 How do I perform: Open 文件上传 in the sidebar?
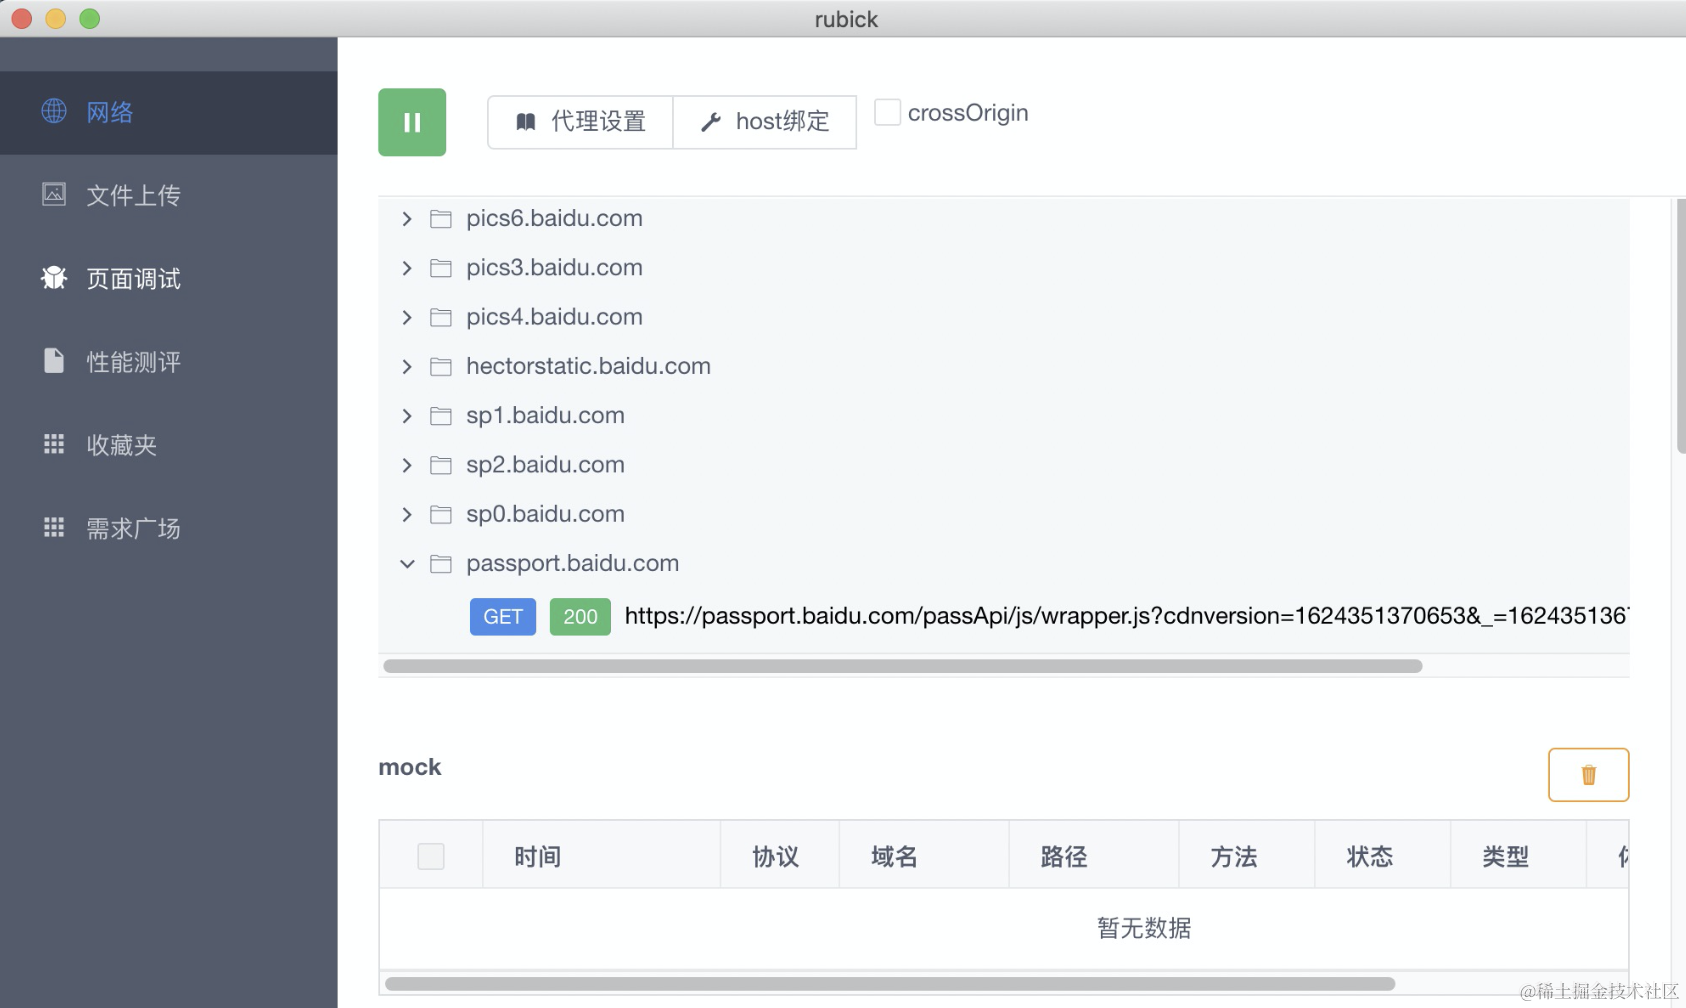[x=168, y=195]
